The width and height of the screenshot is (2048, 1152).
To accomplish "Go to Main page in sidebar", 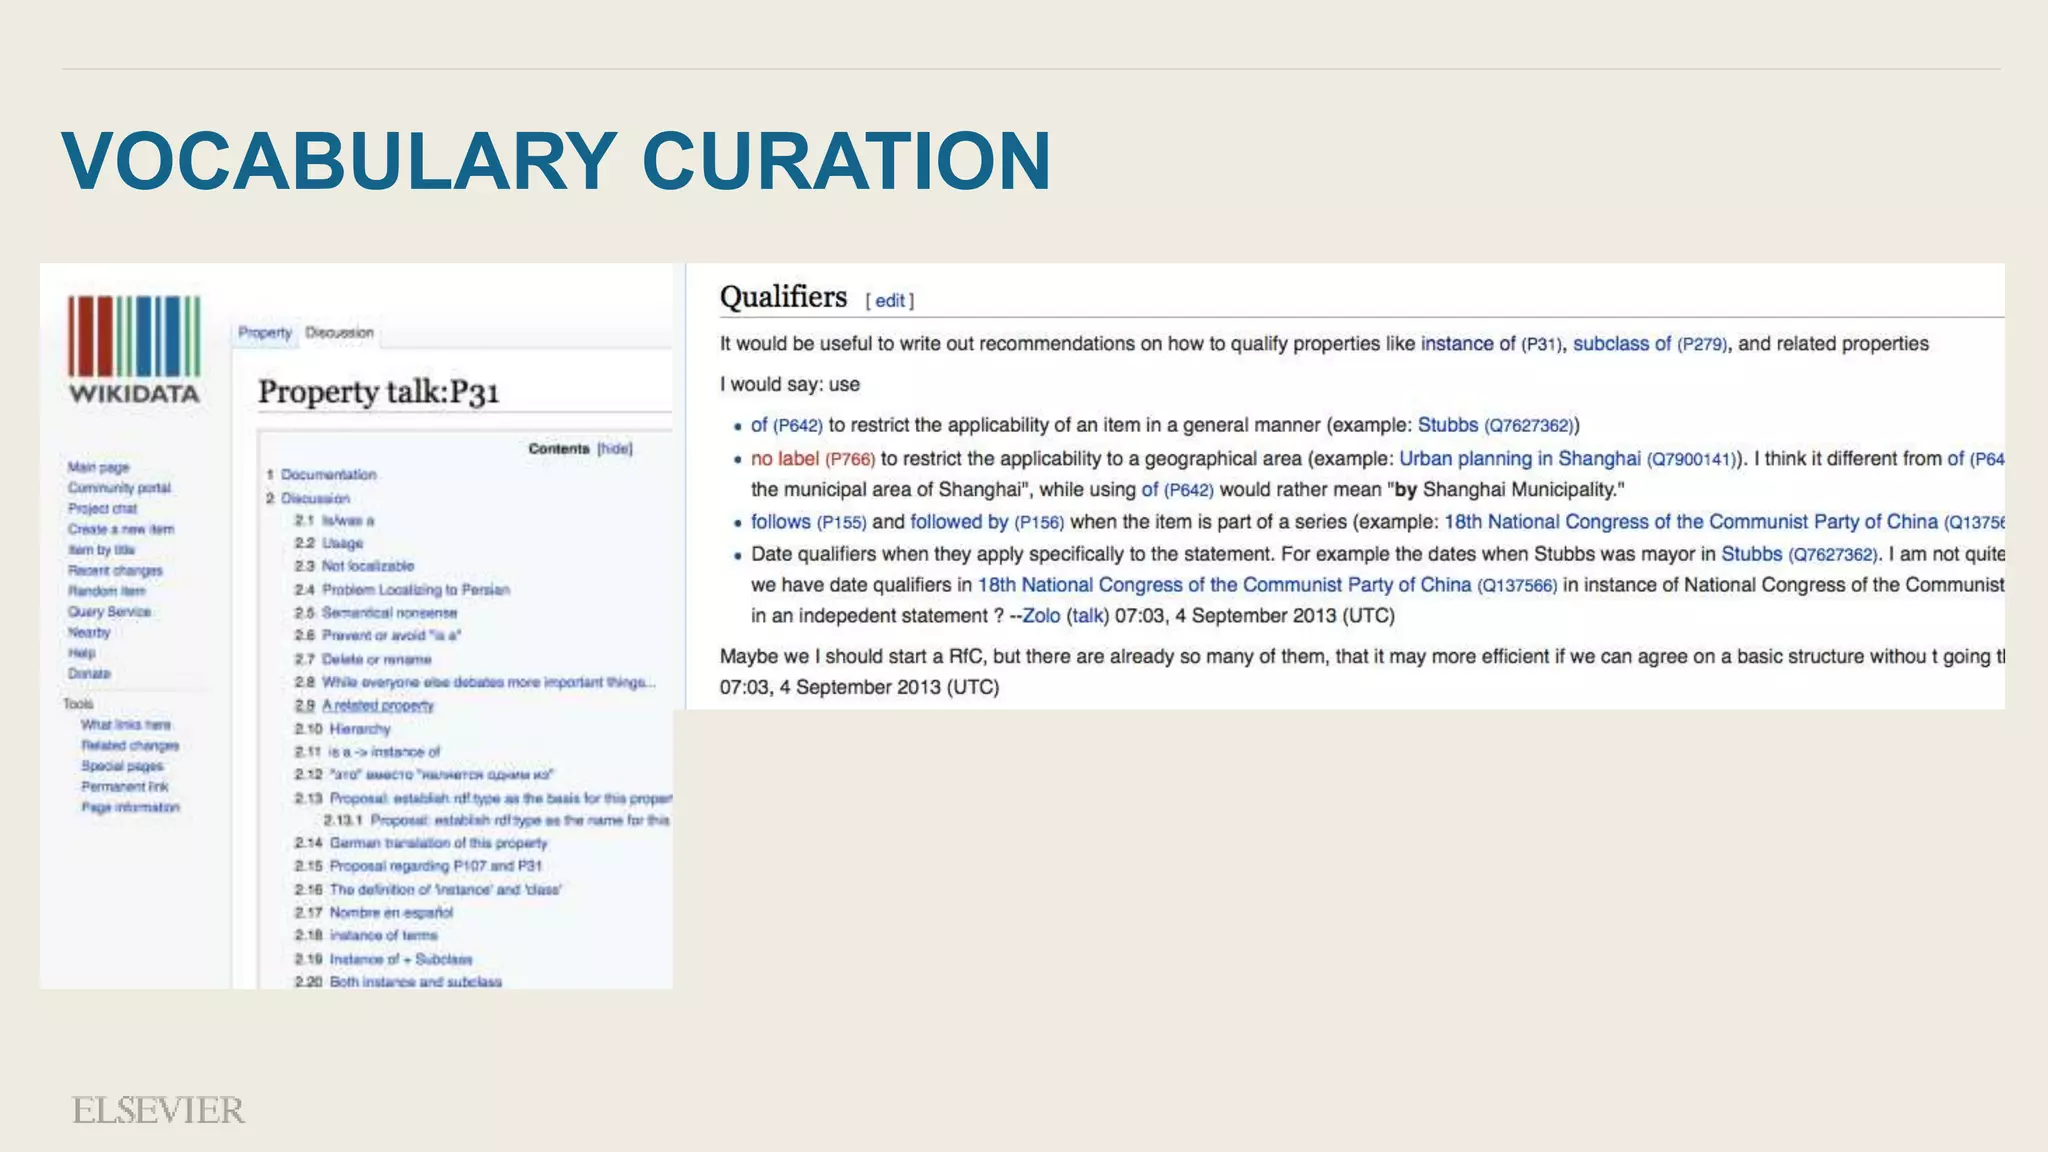I will click(x=98, y=467).
